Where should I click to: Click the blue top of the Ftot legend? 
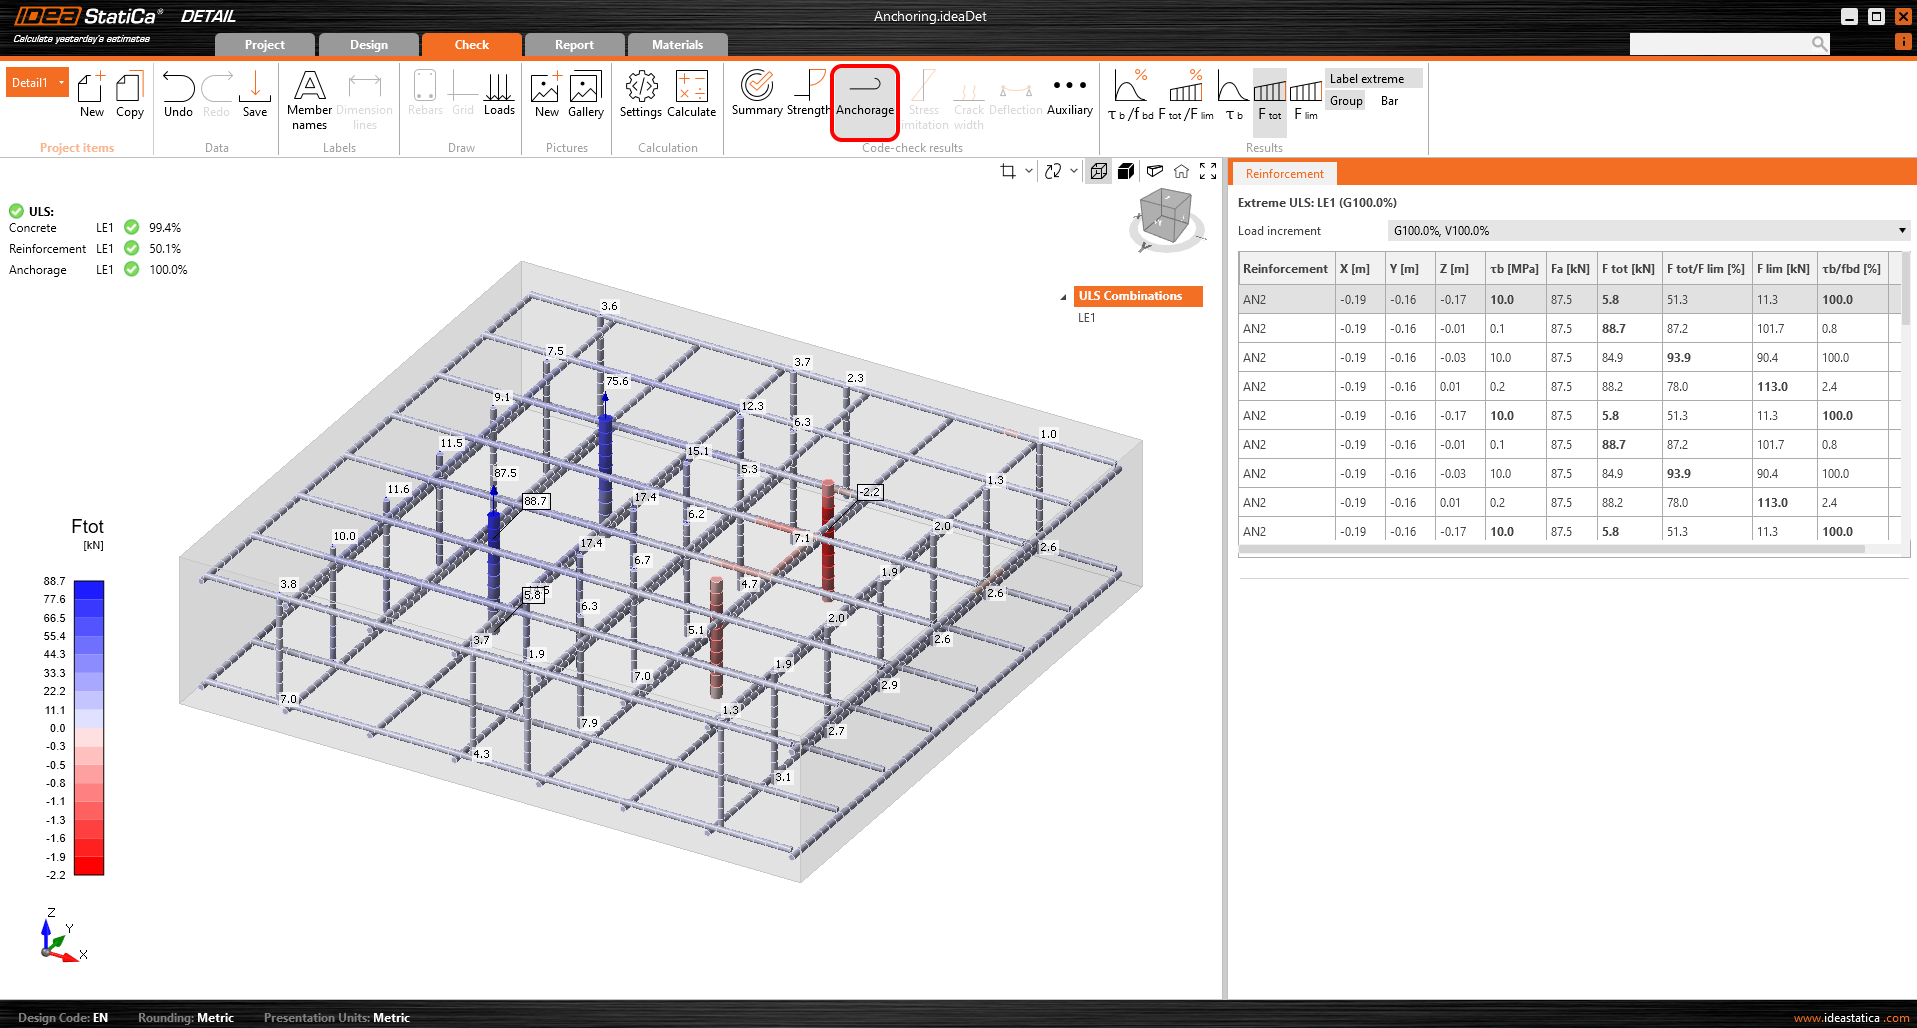tap(89, 589)
